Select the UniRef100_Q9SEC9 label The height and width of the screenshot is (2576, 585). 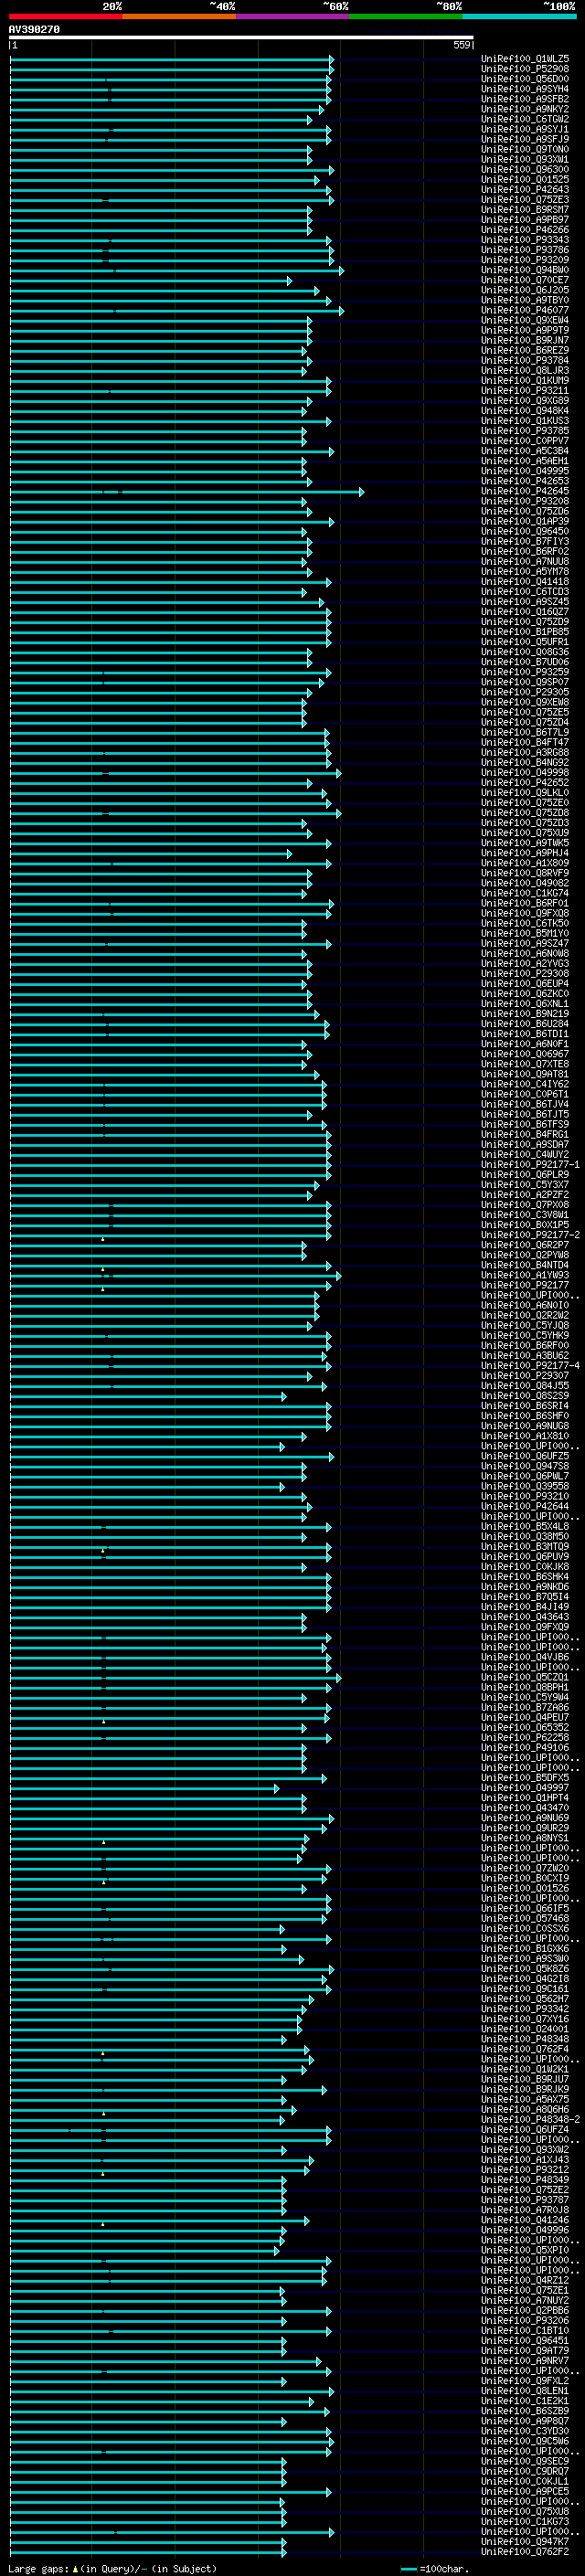pyautogui.click(x=525, y=2461)
